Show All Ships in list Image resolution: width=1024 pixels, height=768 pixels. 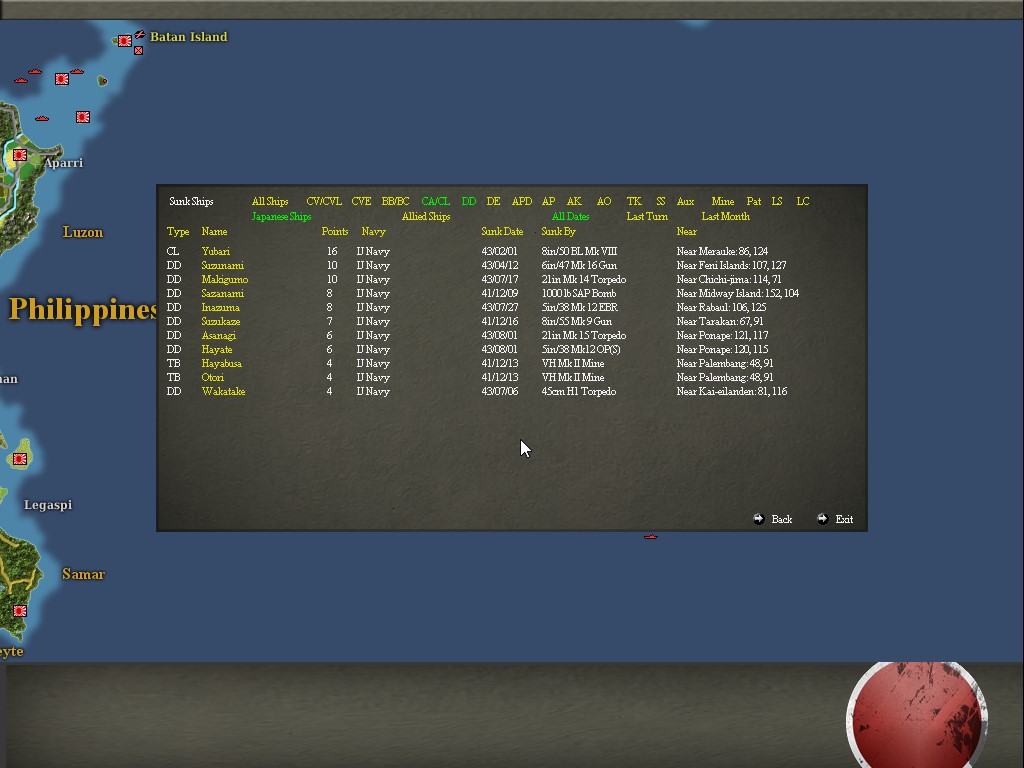pyautogui.click(x=270, y=201)
